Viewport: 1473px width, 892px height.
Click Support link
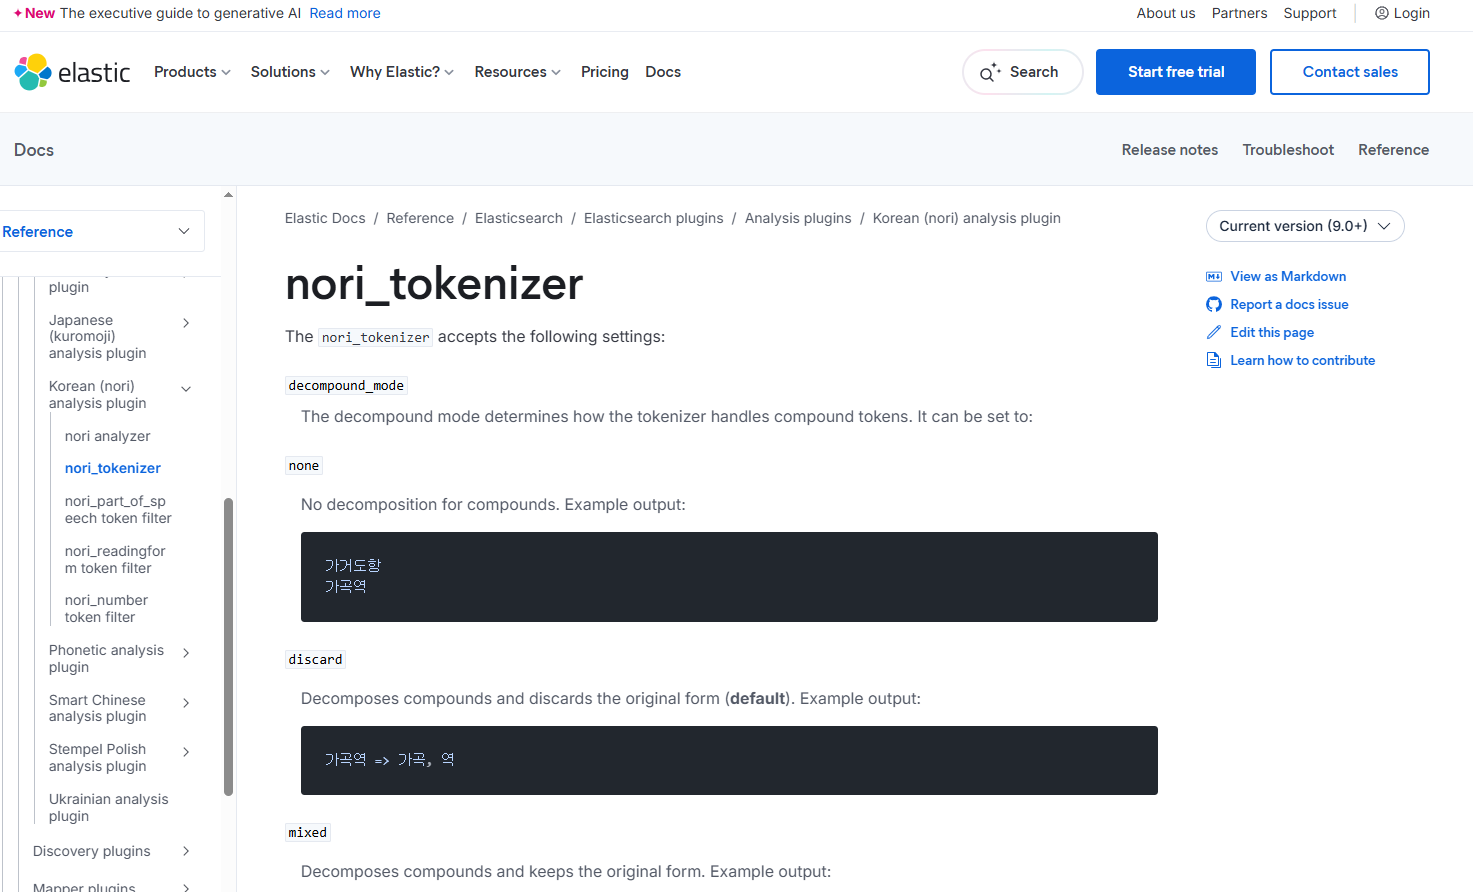pos(1310,13)
